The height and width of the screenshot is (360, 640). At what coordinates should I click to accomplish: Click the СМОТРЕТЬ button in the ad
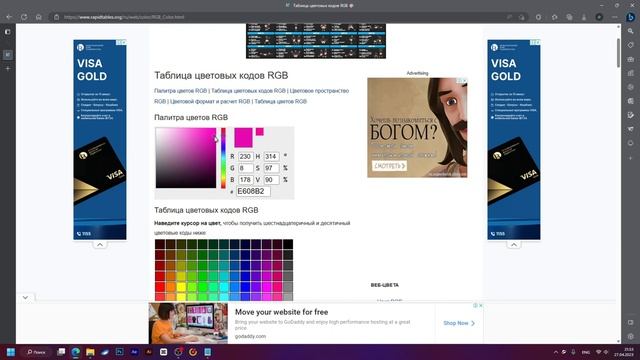389,166
